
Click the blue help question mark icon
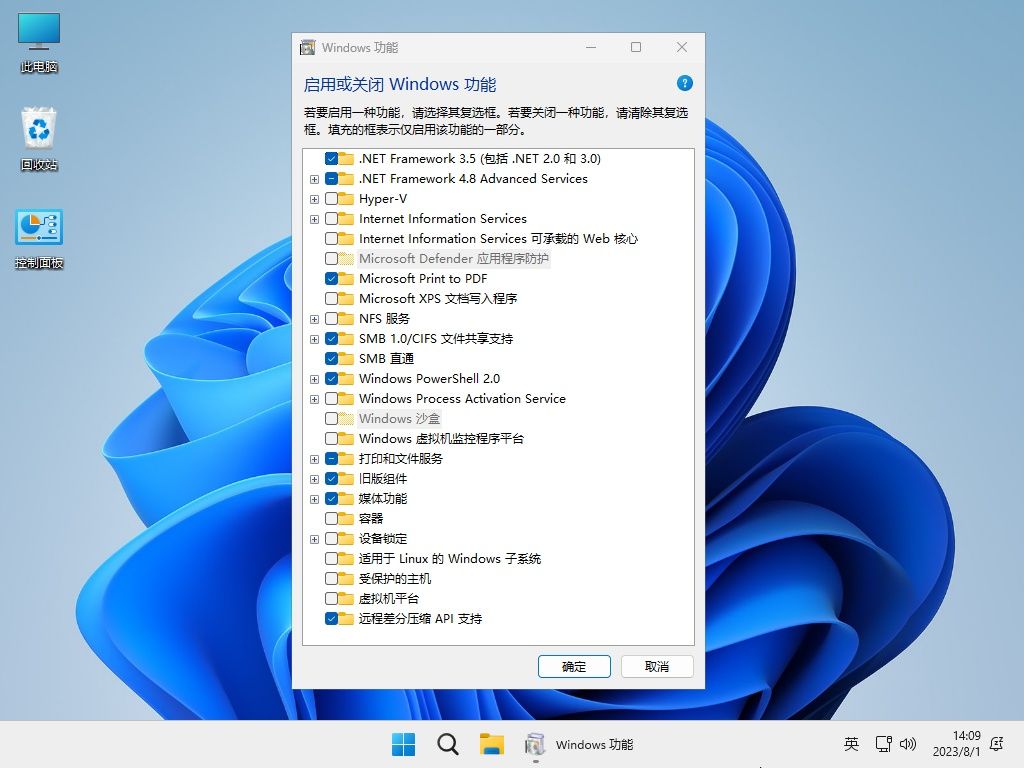(684, 84)
